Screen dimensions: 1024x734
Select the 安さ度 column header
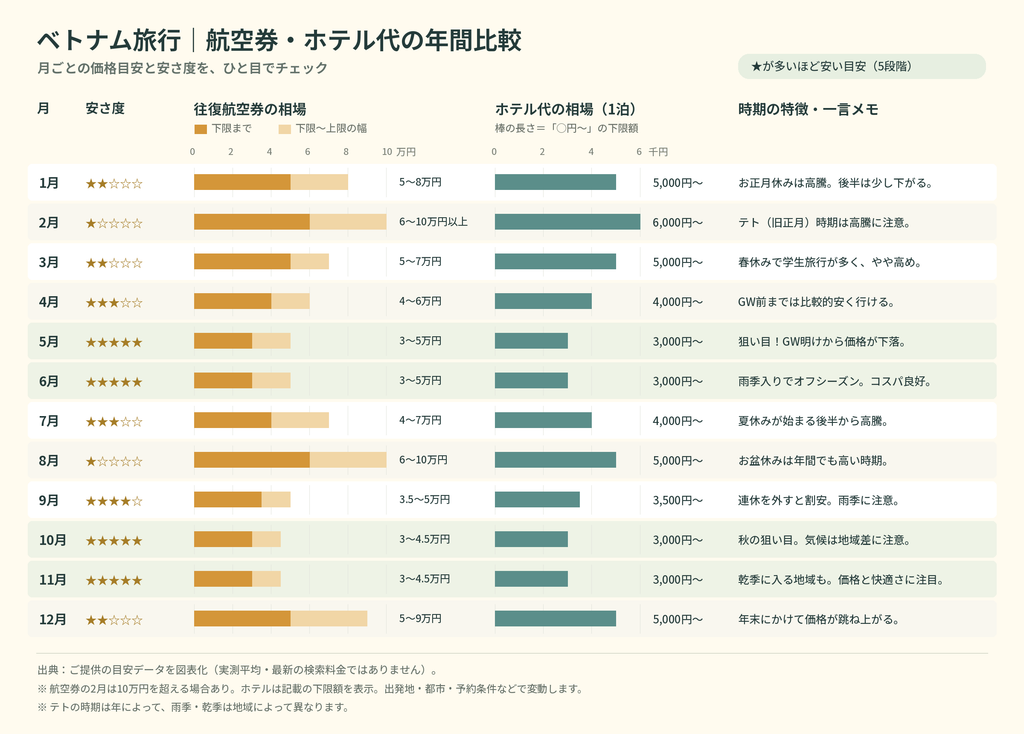click(x=104, y=108)
